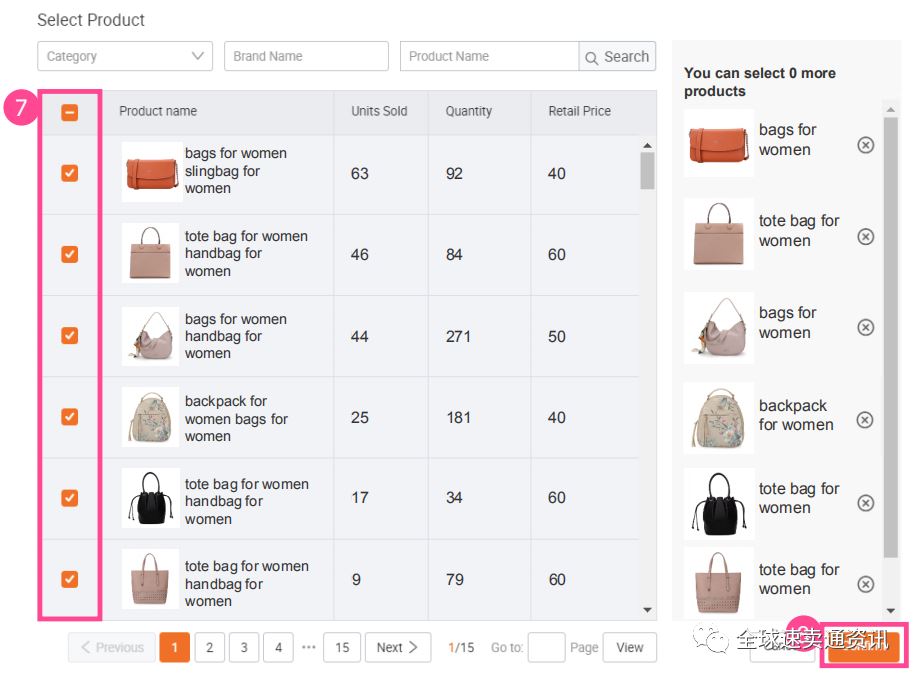Viewport: 919px width, 680px height.
Task: Open page 2 of results
Action: click(209, 647)
